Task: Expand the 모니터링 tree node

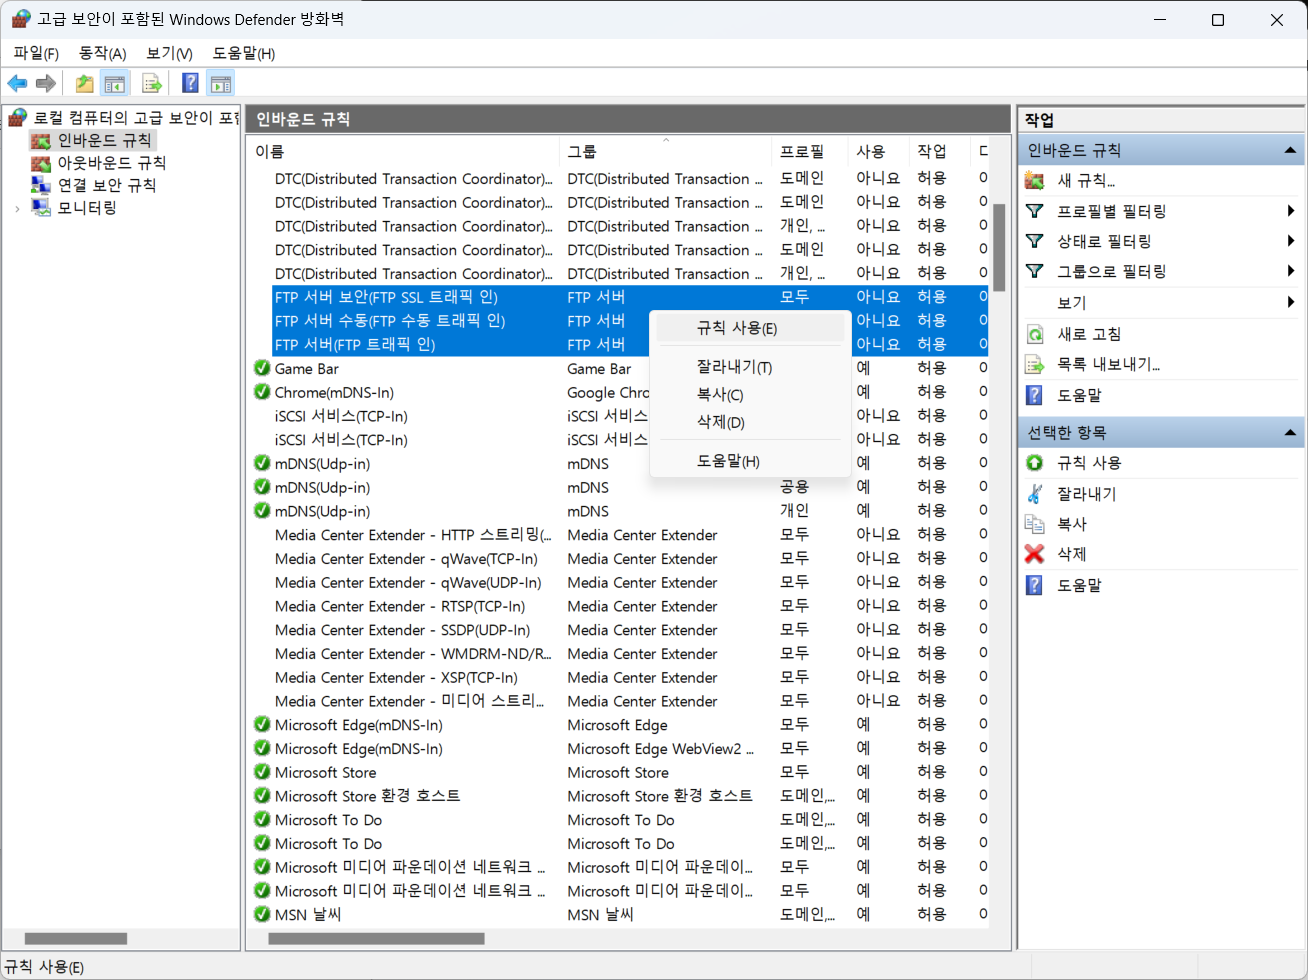Action: [17, 209]
